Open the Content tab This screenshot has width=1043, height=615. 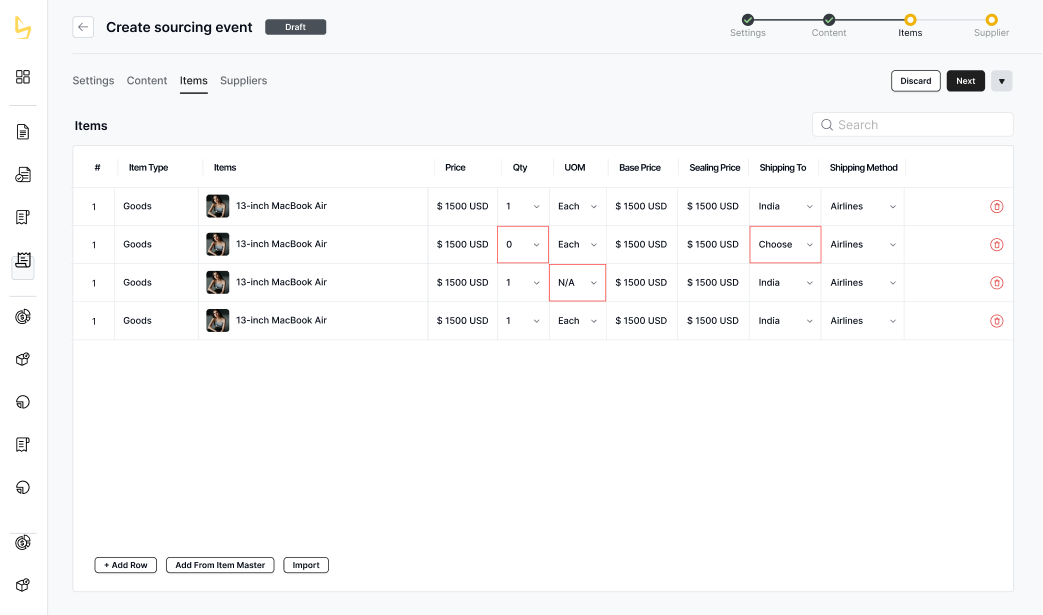tap(147, 81)
